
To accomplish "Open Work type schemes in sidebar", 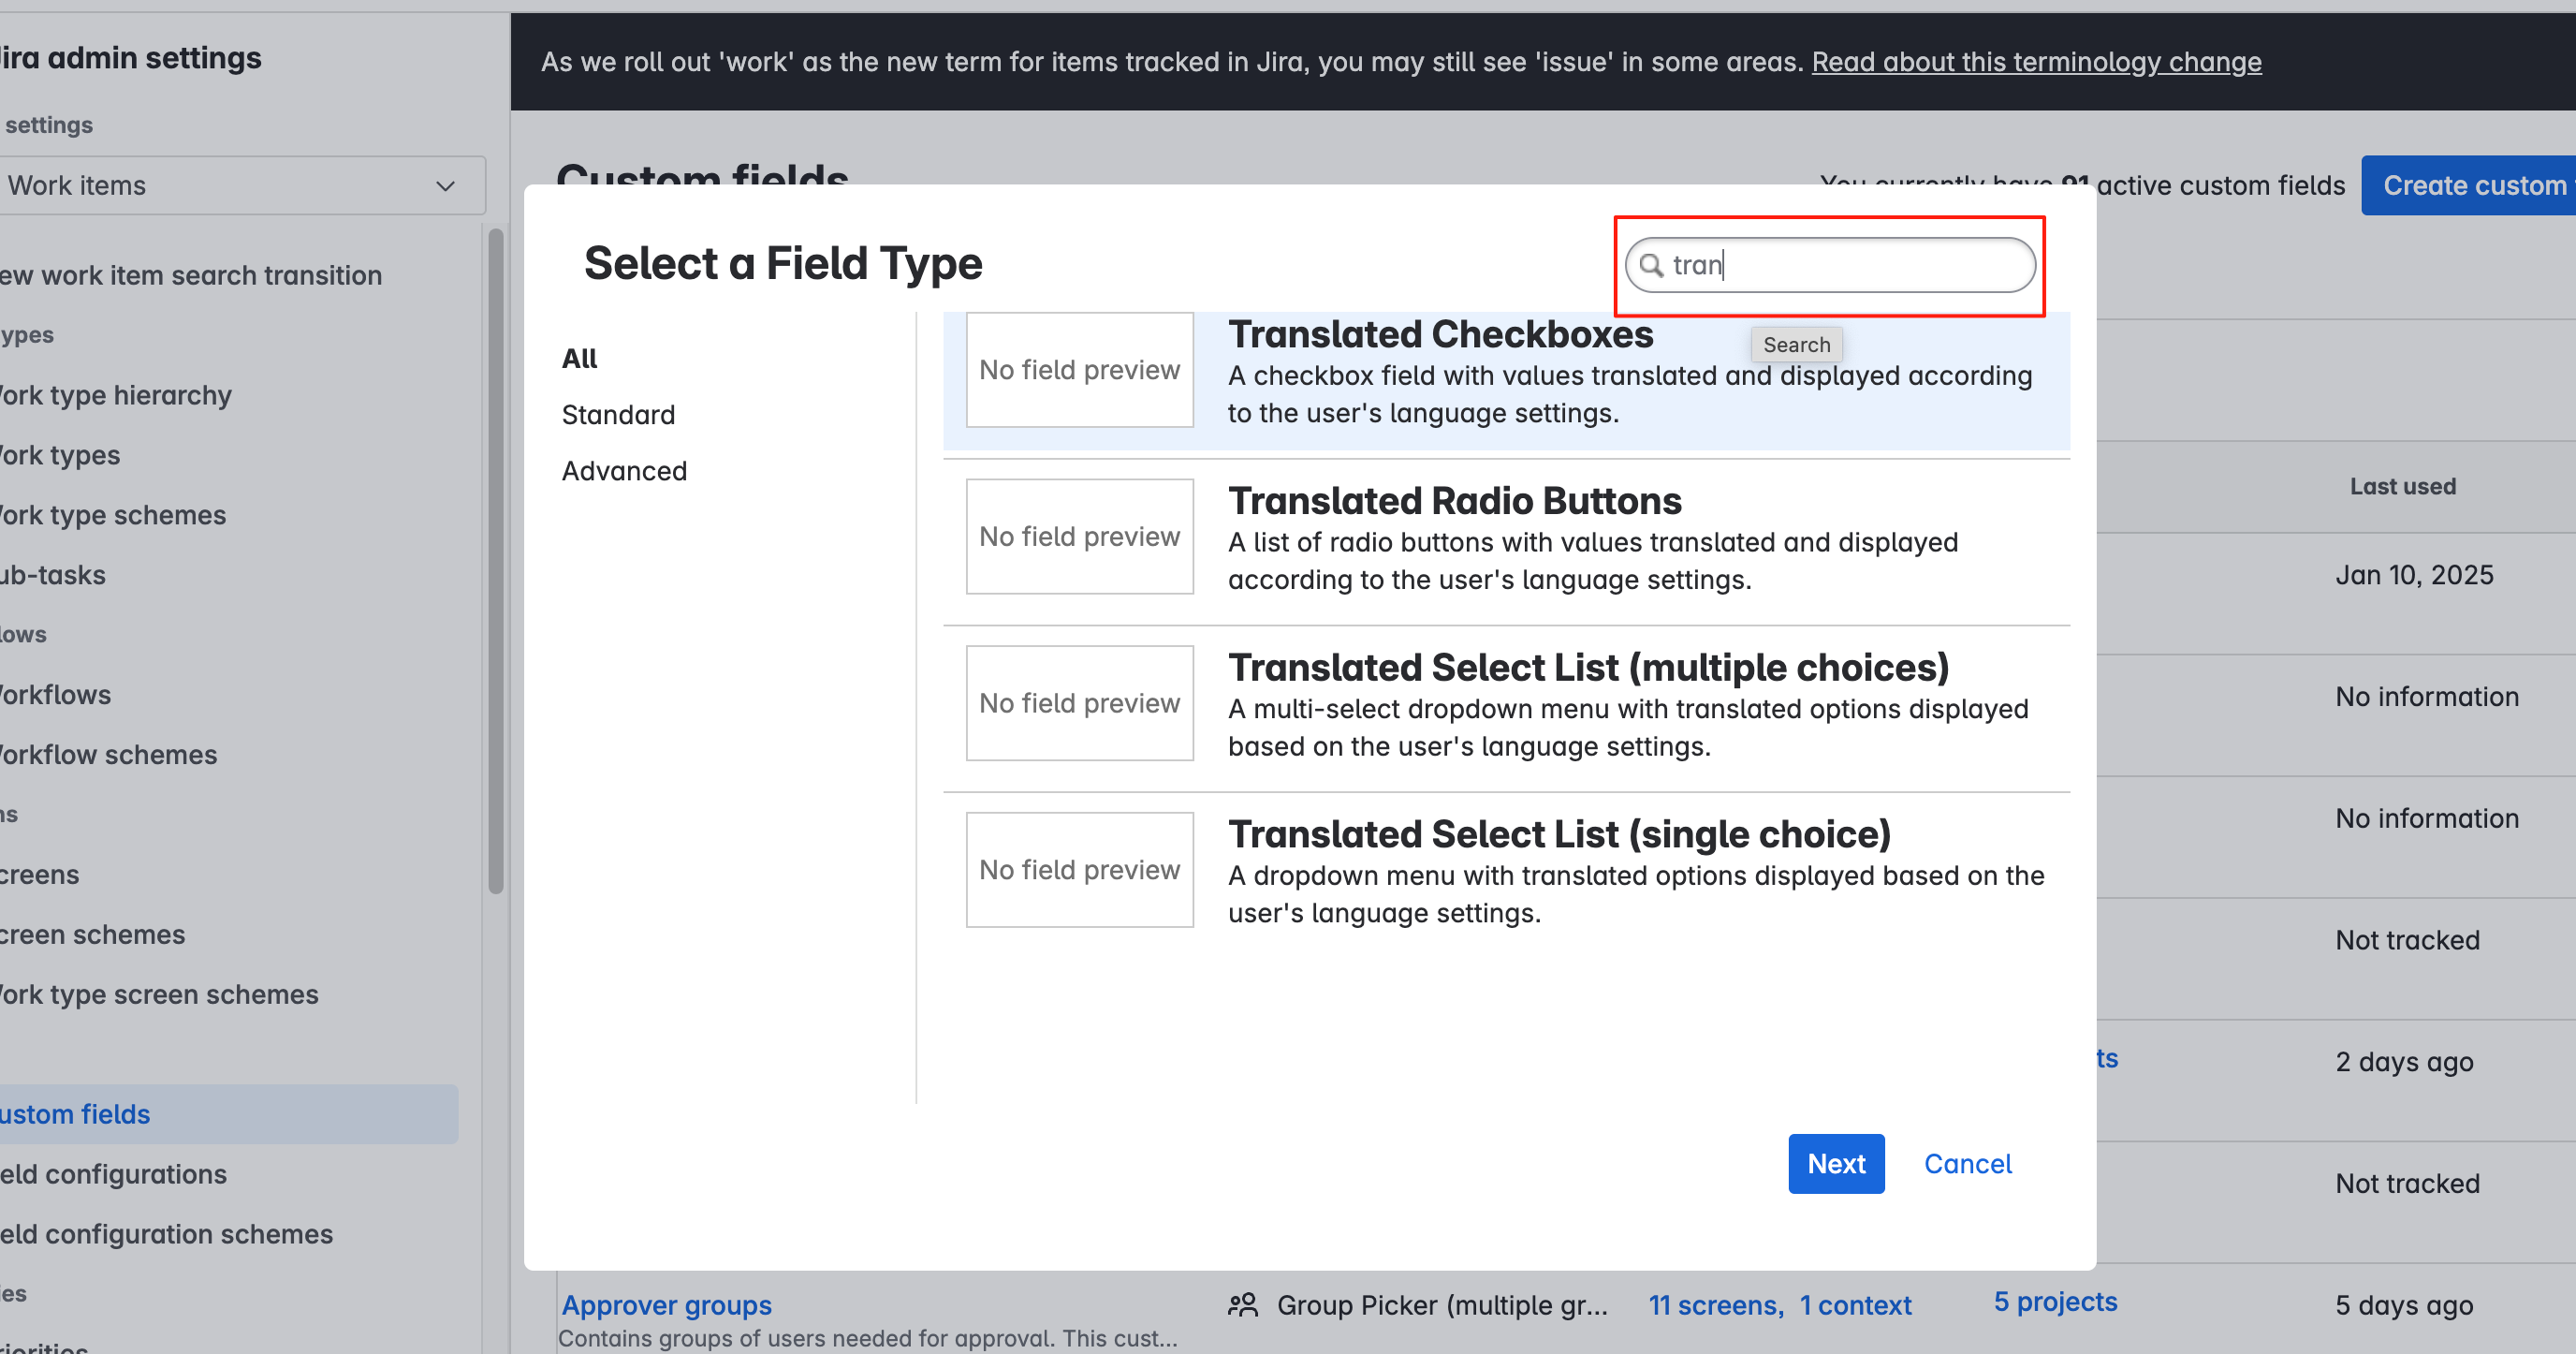I will pos(112,515).
